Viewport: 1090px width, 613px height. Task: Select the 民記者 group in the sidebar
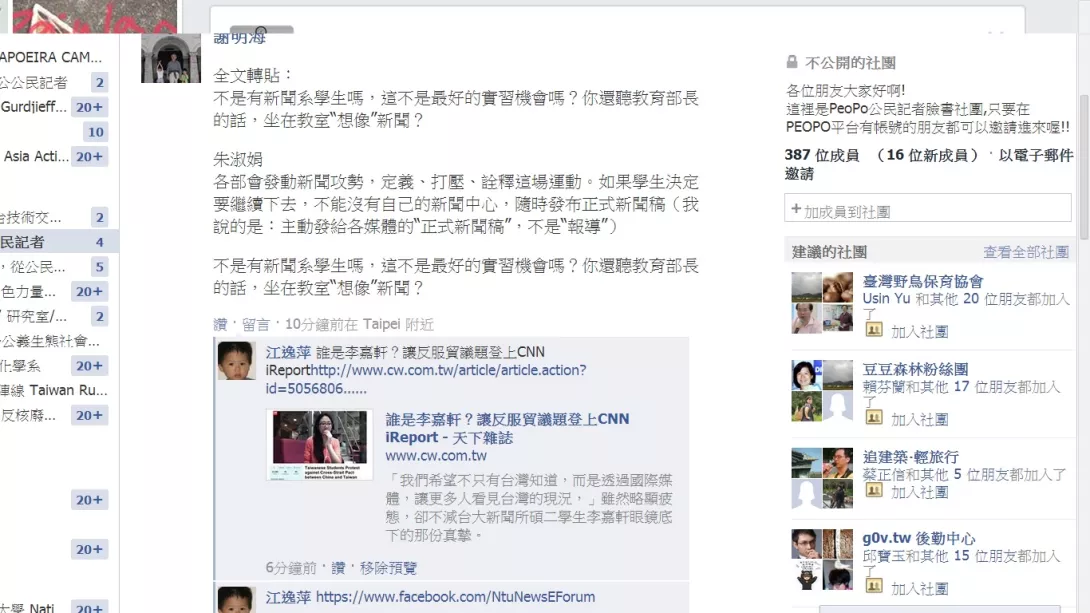point(54,242)
